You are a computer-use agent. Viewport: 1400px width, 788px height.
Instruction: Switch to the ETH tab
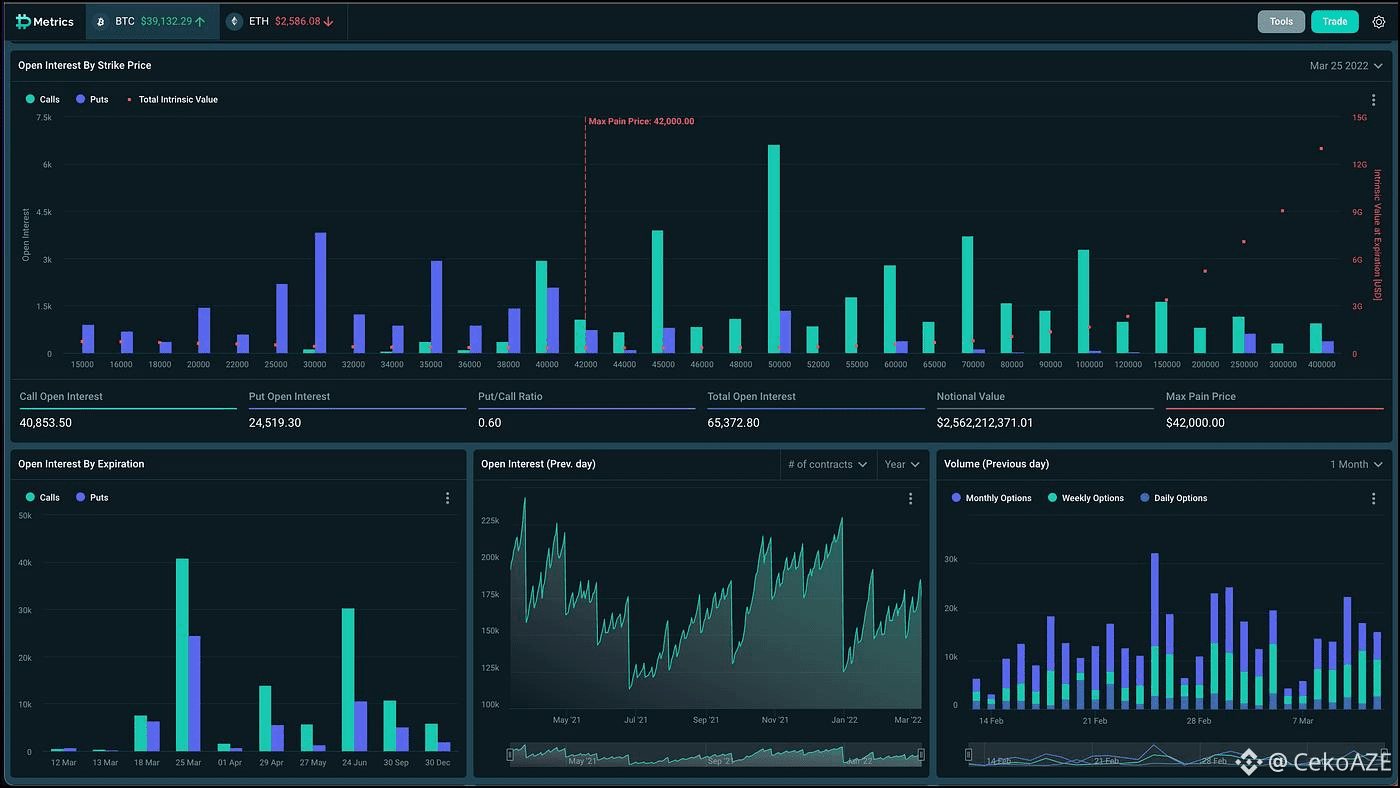(283, 21)
